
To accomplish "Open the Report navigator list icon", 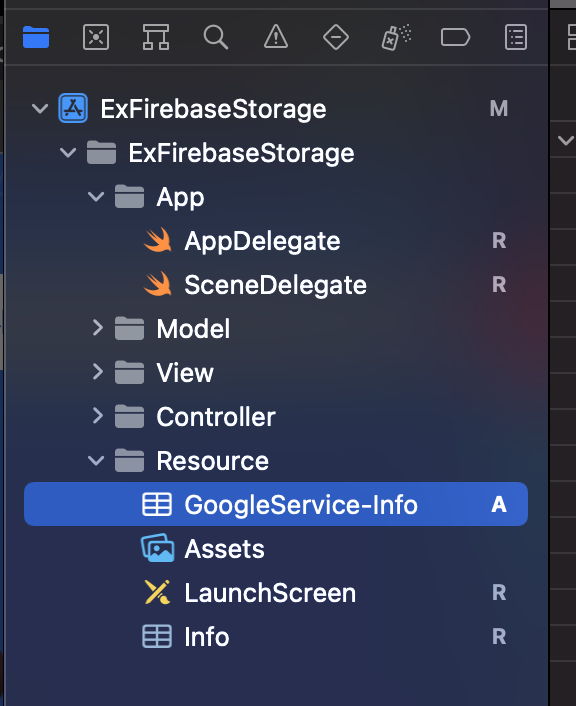I will 516,37.
